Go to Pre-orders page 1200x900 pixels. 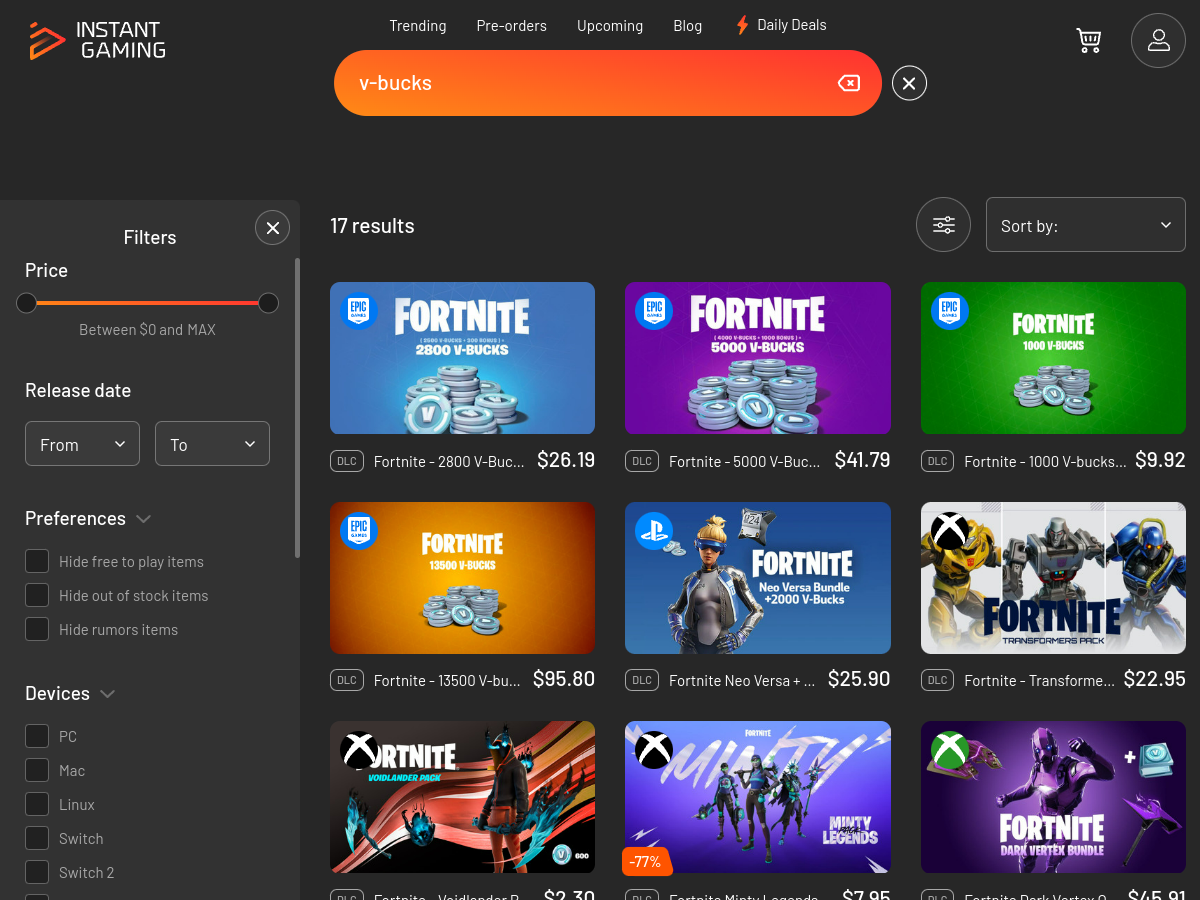512,26
